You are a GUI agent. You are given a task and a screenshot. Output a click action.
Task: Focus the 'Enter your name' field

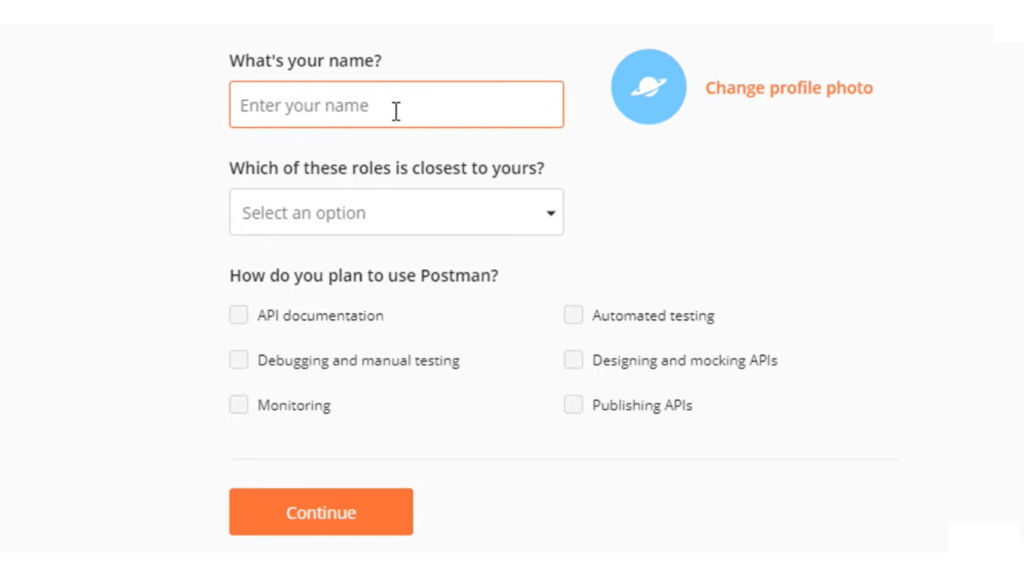pos(396,105)
